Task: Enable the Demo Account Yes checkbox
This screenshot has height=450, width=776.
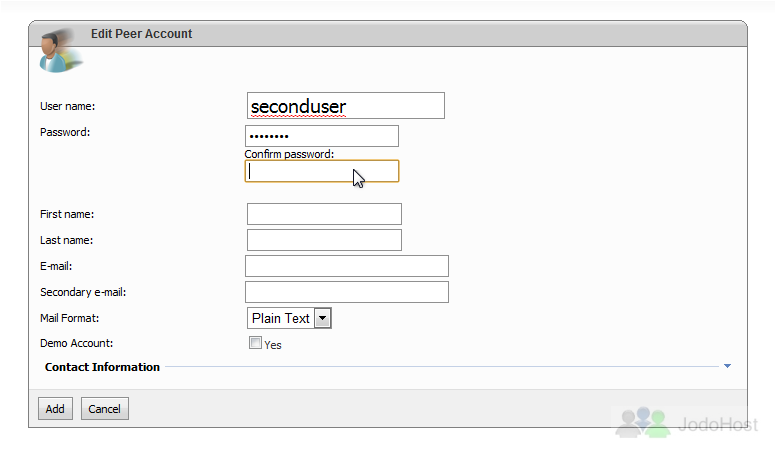Action: [x=255, y=343]
